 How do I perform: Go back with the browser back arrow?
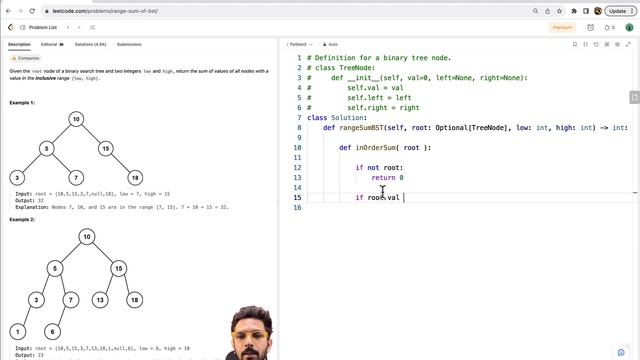pyautogui.click(x=9, y=11)
